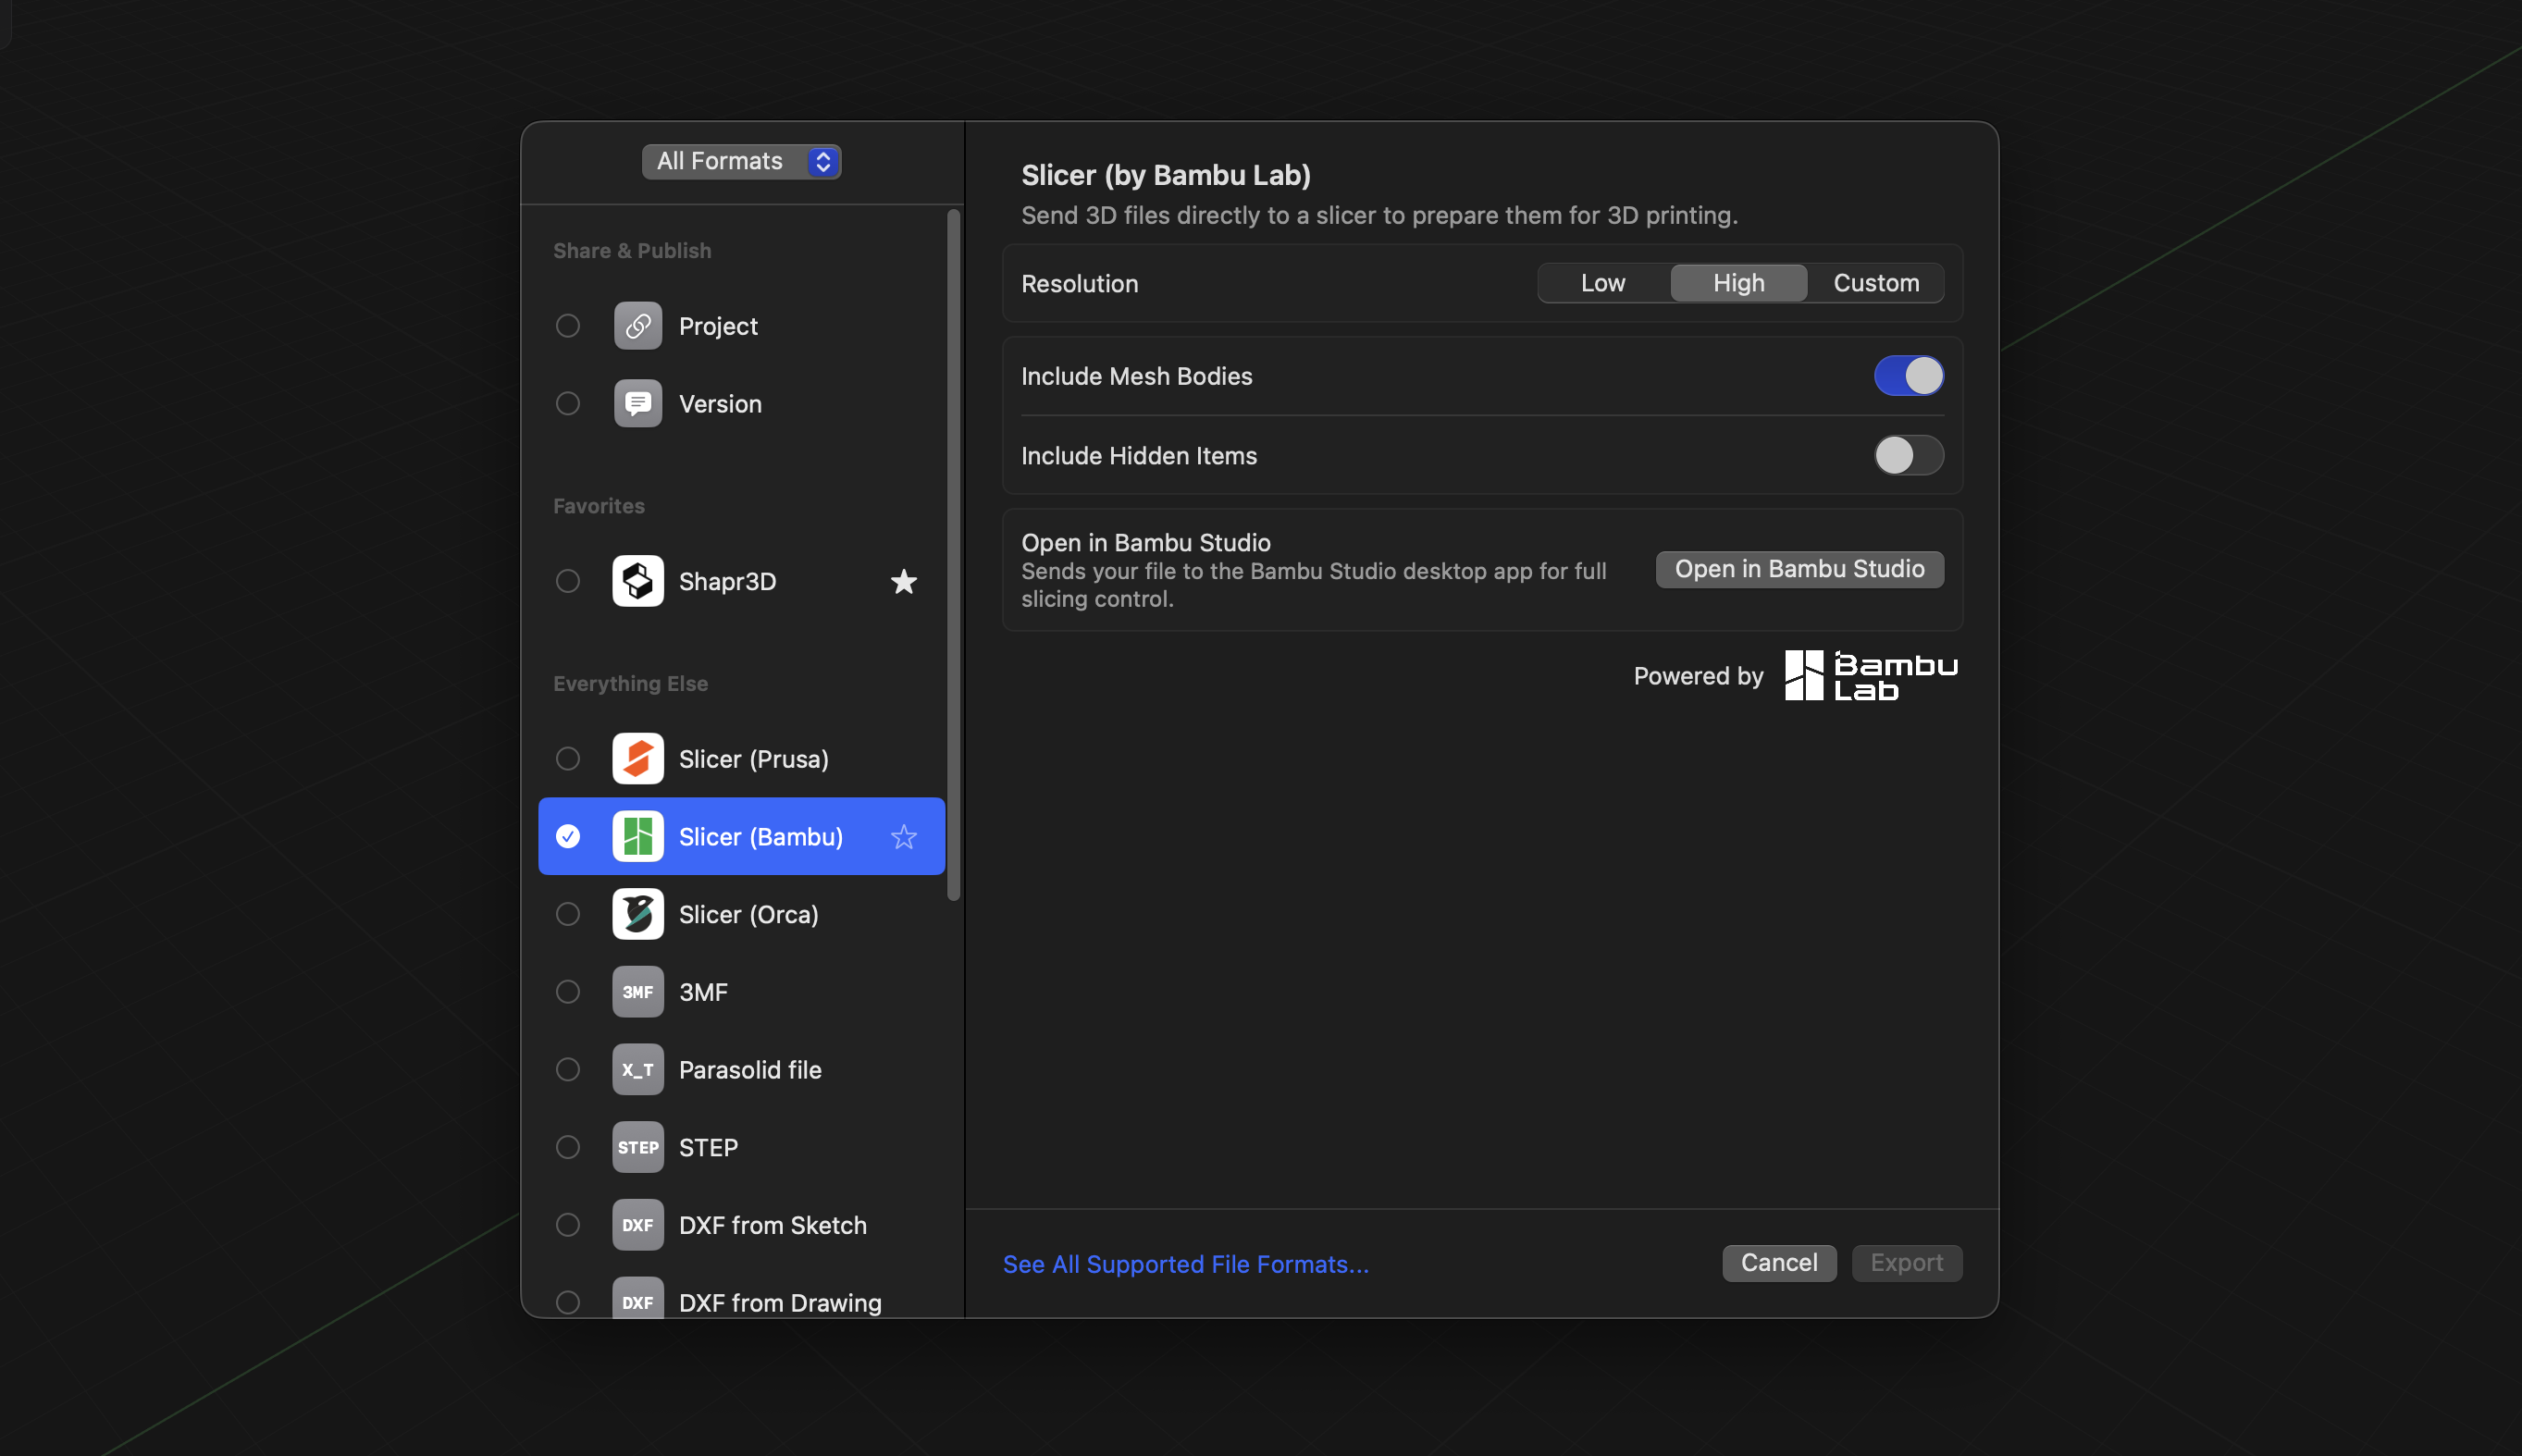Select the Version radio button
2522x1456 pixels.
pos(568,404)
